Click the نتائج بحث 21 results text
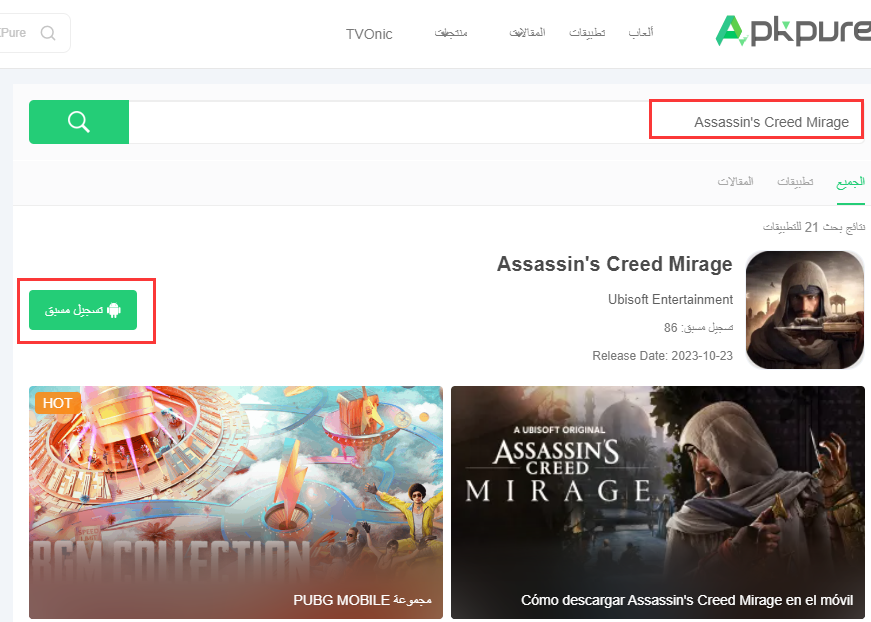This screenshot has height=622, width=871. point(814,227)
